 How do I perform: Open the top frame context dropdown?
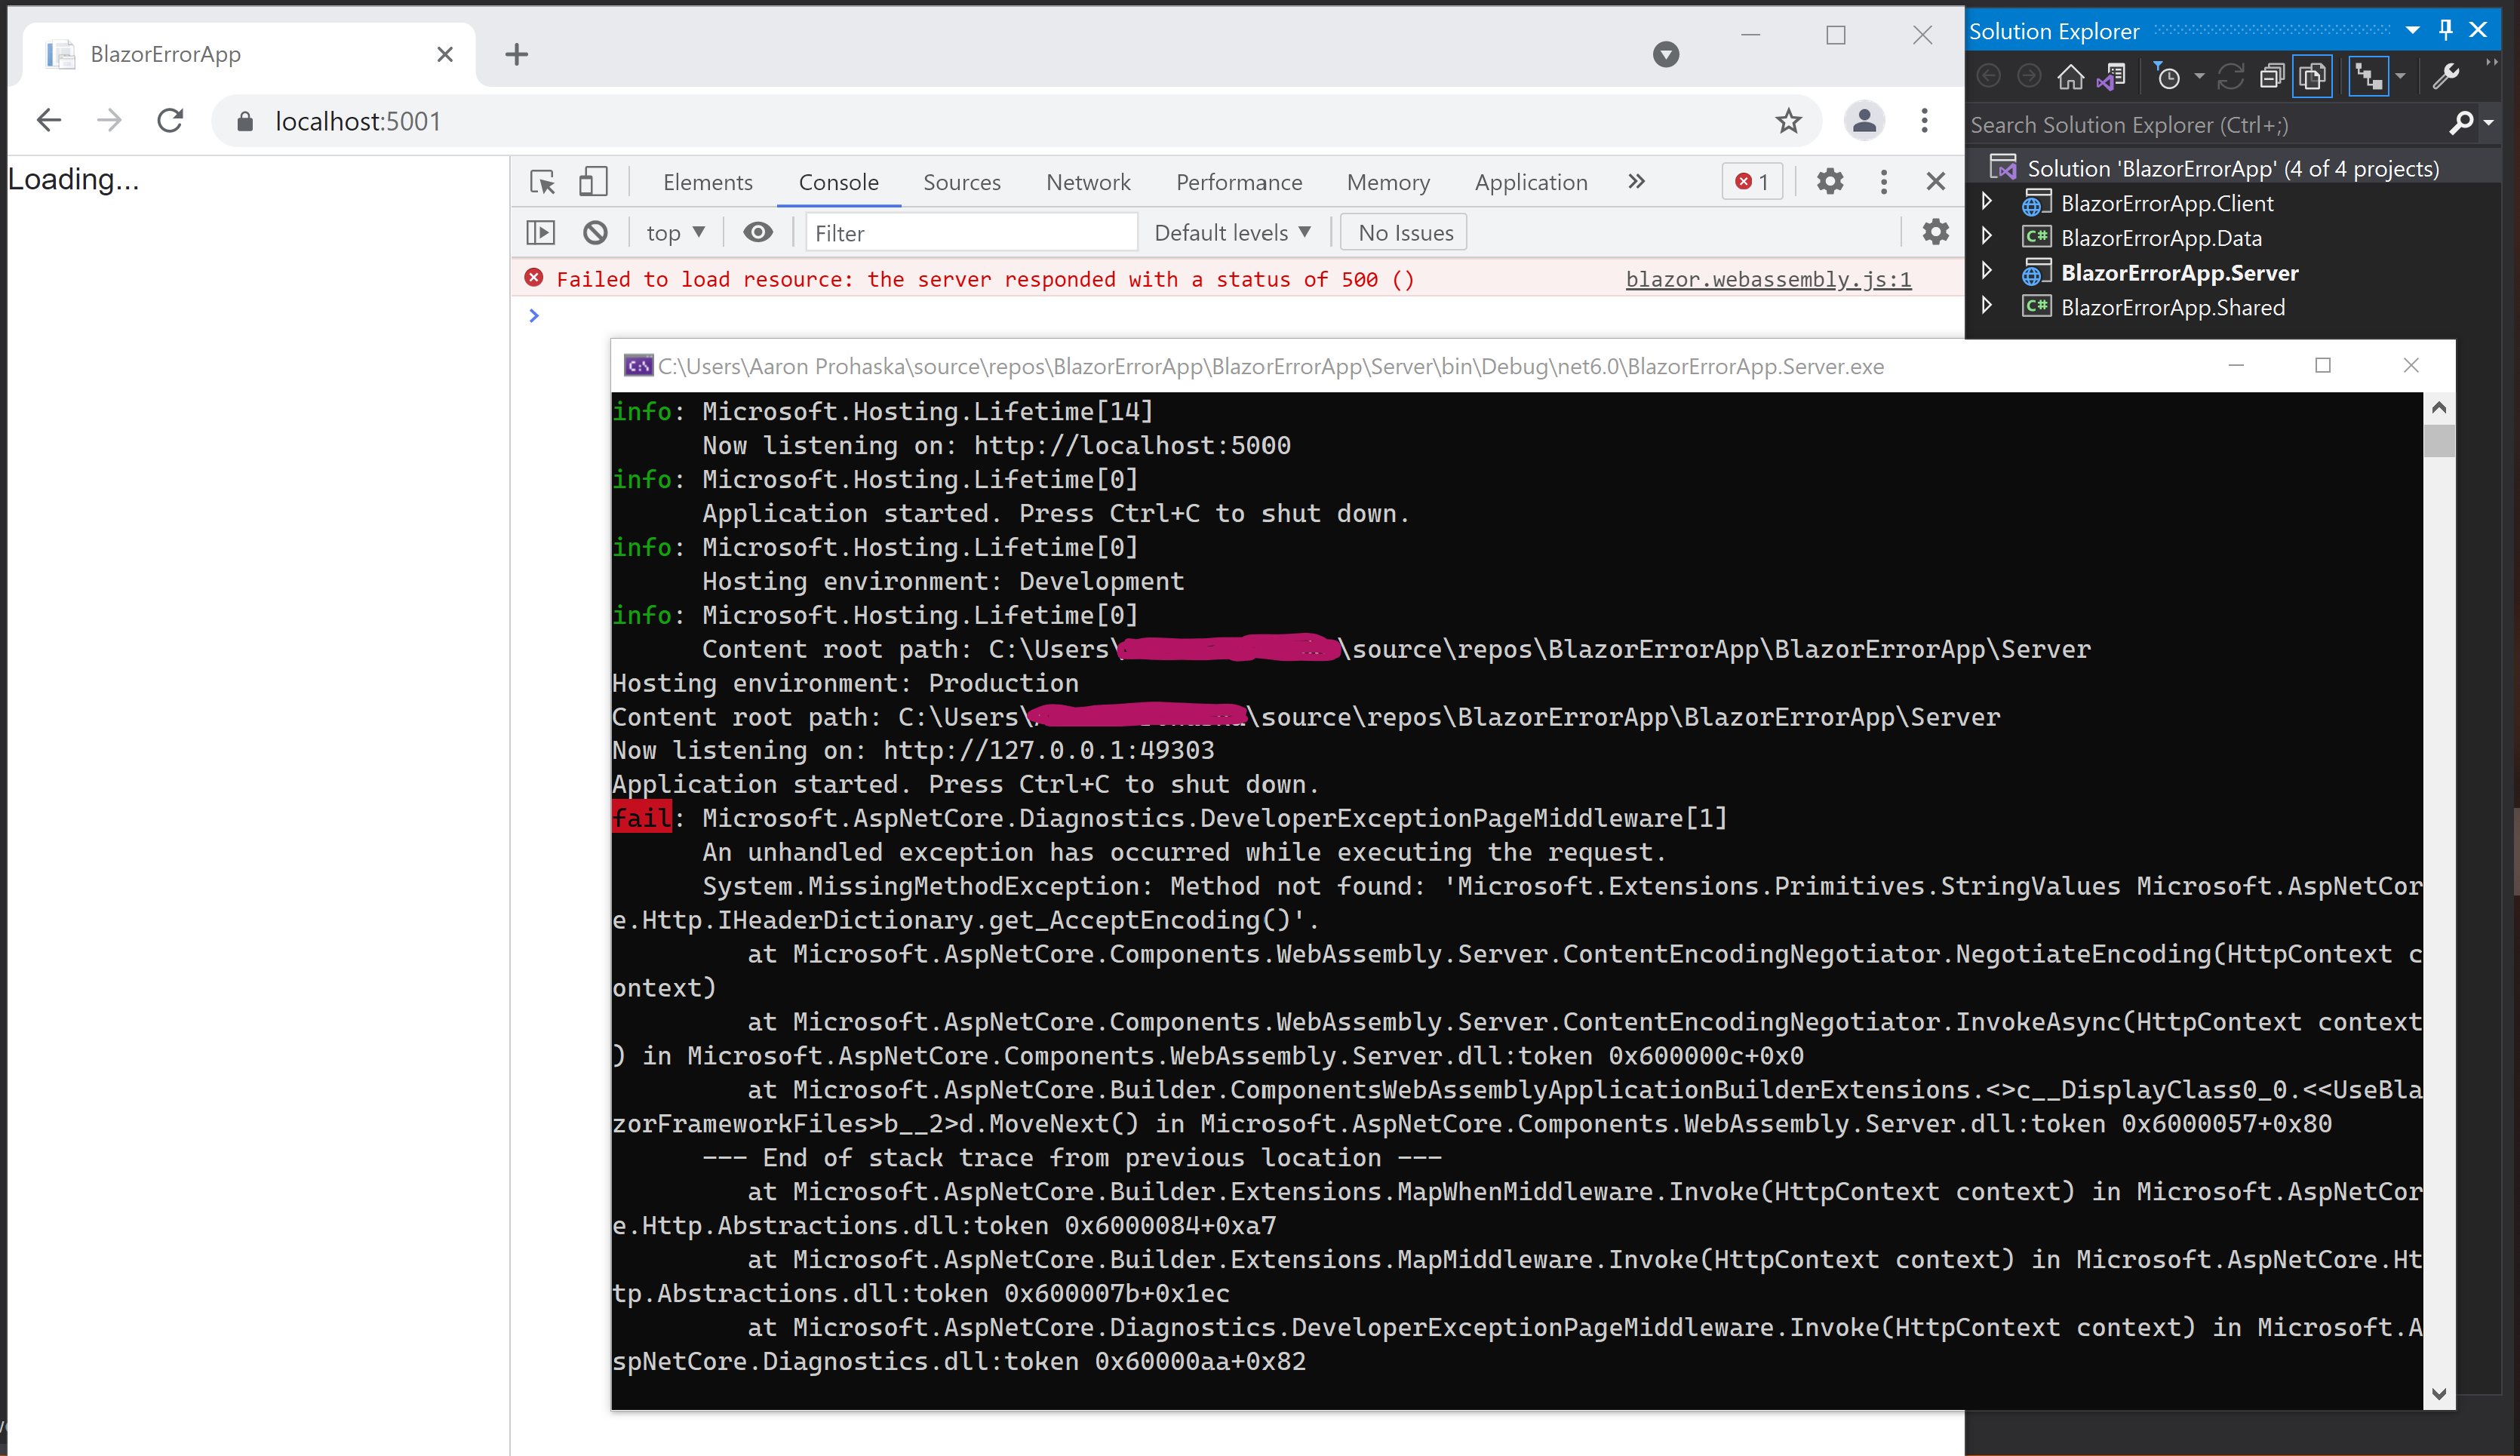coord(675,231)
